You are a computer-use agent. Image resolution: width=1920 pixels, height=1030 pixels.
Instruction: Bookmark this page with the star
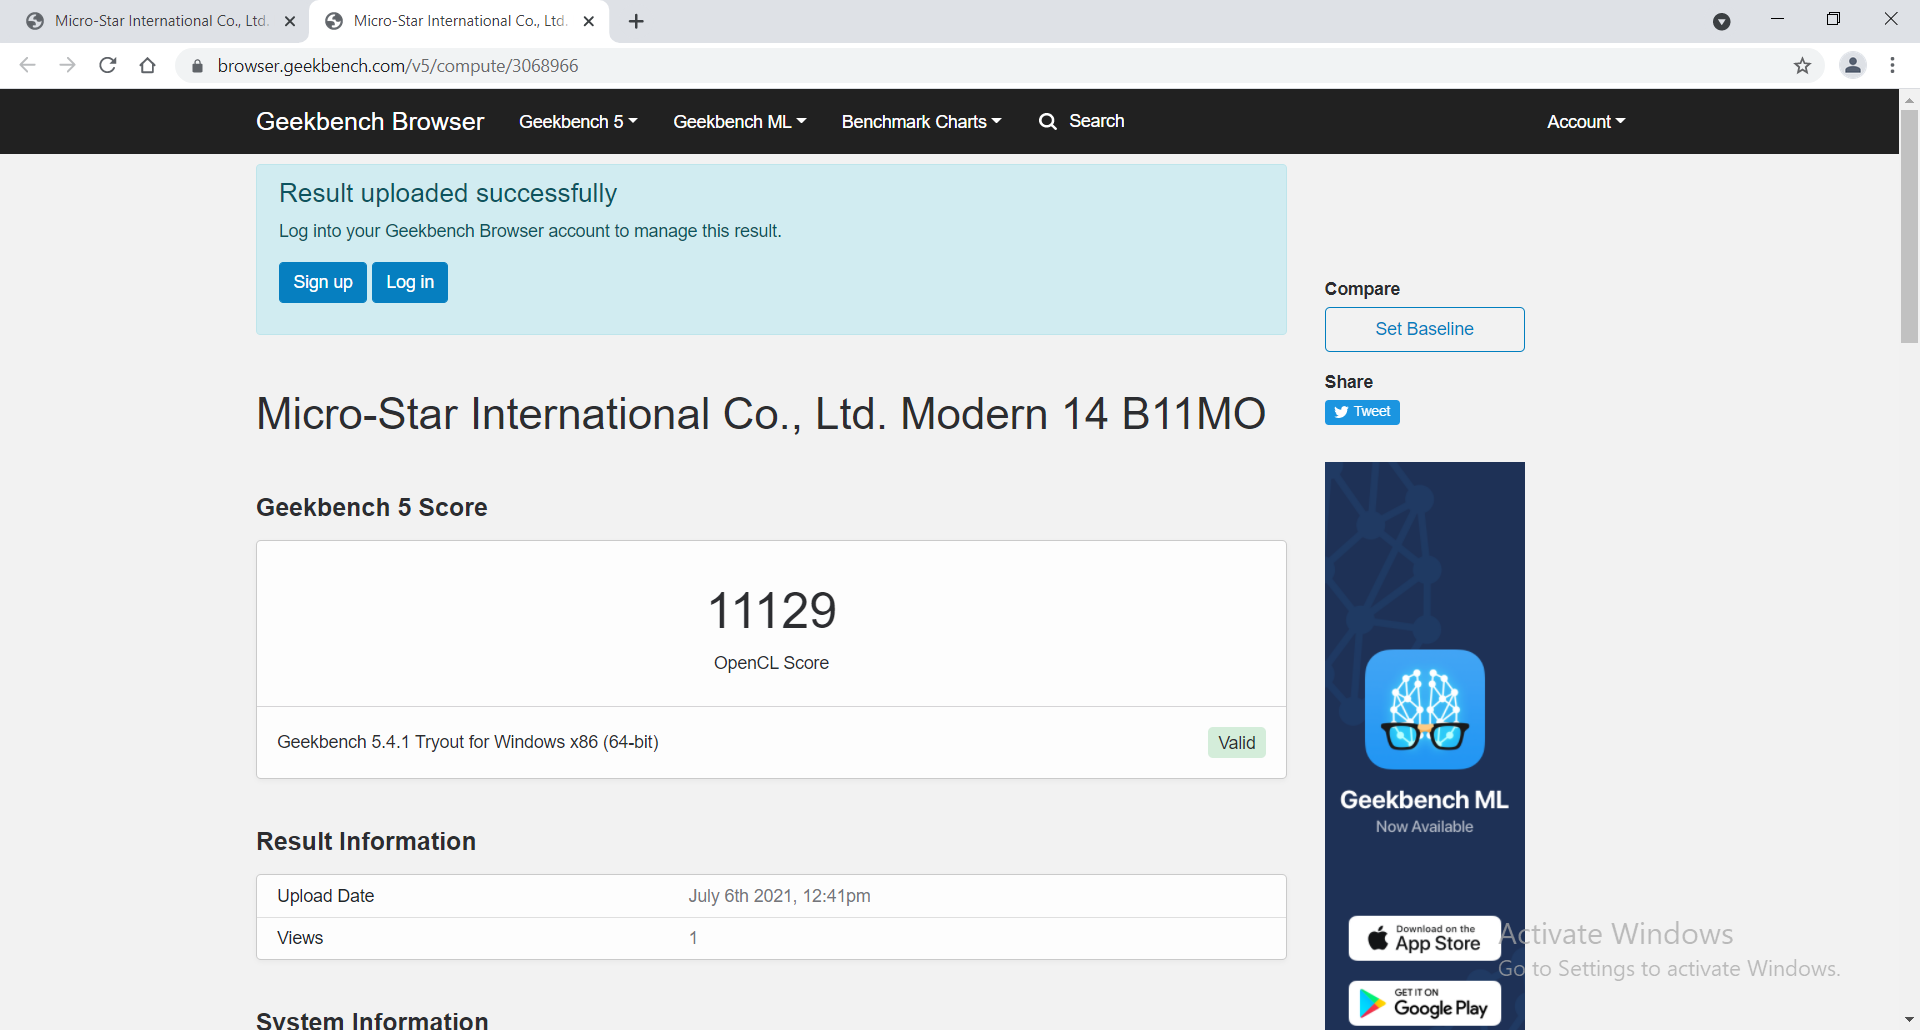point(1802,66)
